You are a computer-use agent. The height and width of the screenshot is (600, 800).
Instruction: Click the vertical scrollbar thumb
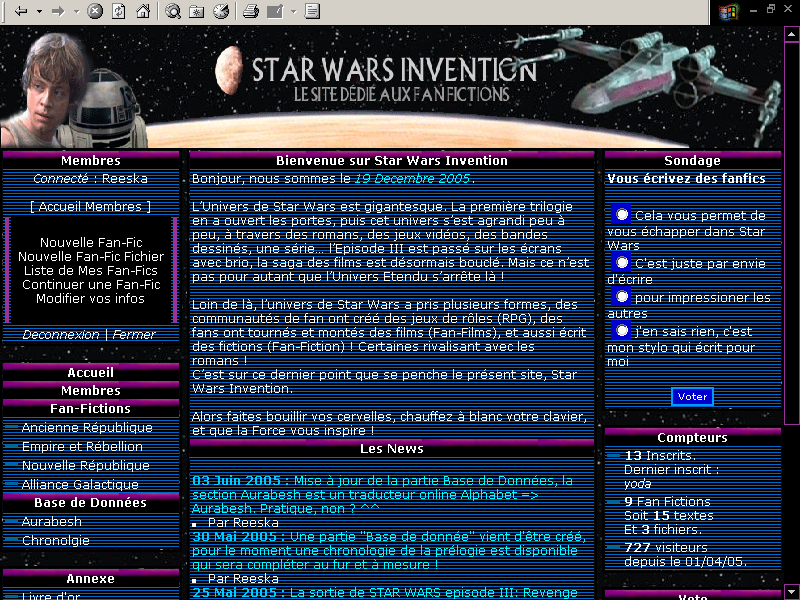[791, 233]
